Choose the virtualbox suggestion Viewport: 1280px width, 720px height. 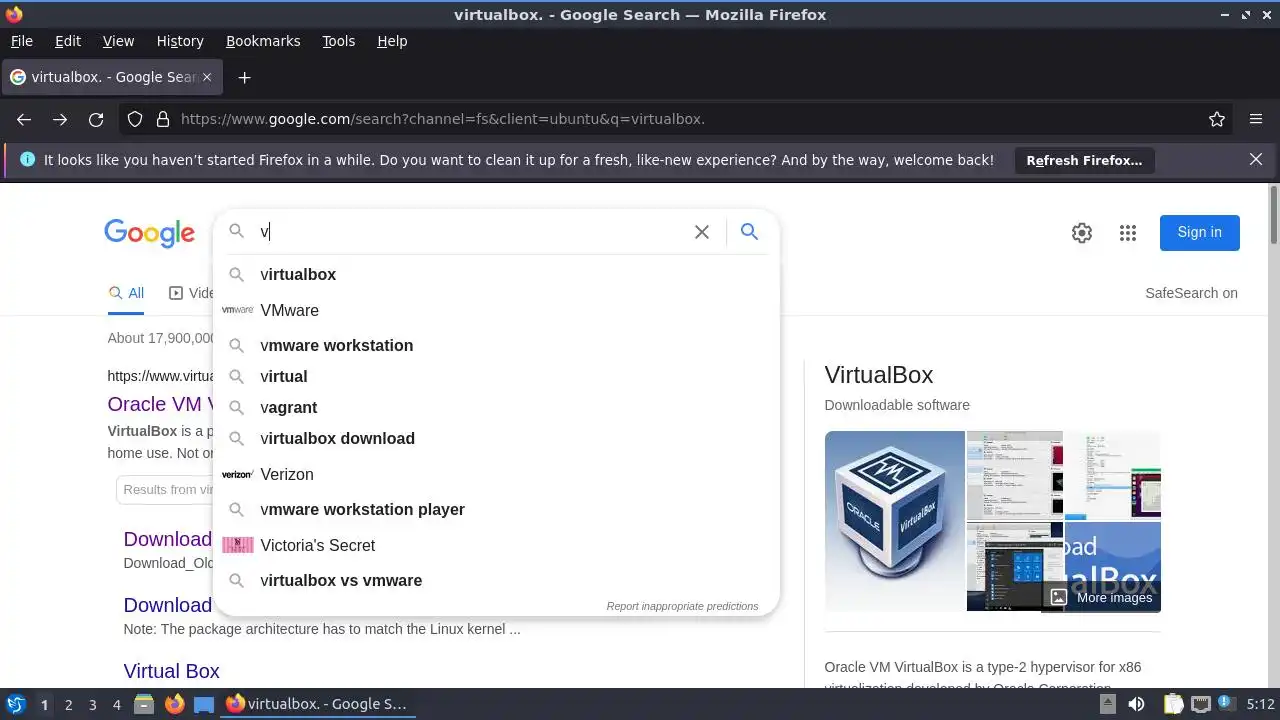496,274
